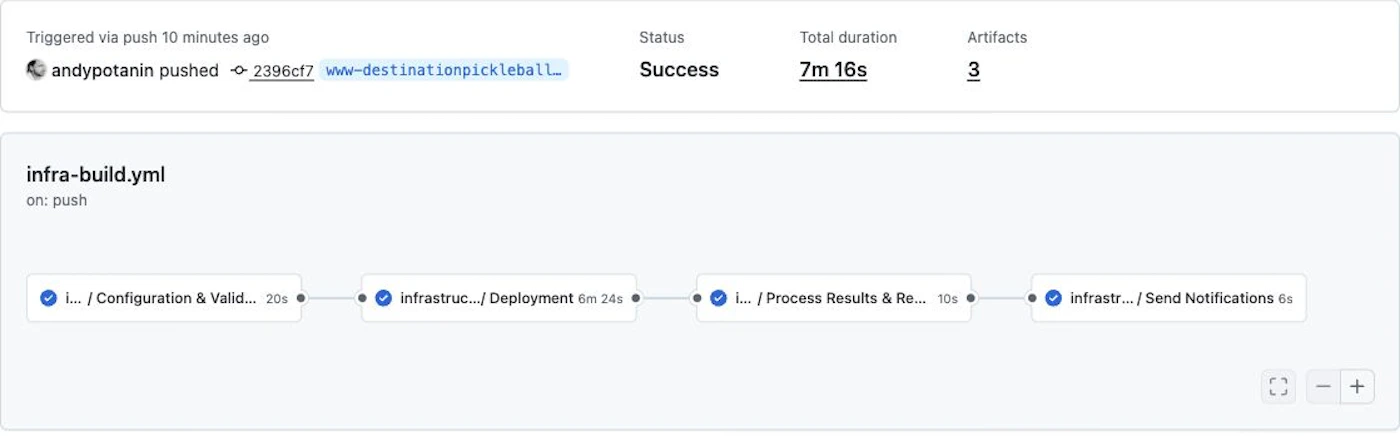This screenshot has height=436, width=1400.
Task: Open the artifacts count link 3
Action: [x=973, y=70]
